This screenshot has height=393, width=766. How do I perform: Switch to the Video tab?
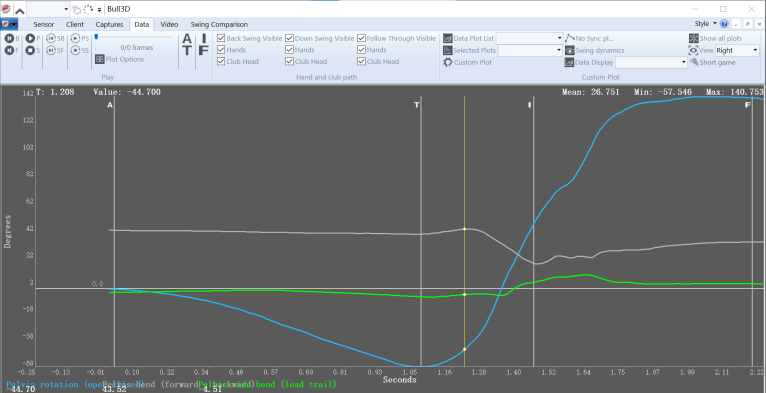pyautogui.click(x=170, y=24)
